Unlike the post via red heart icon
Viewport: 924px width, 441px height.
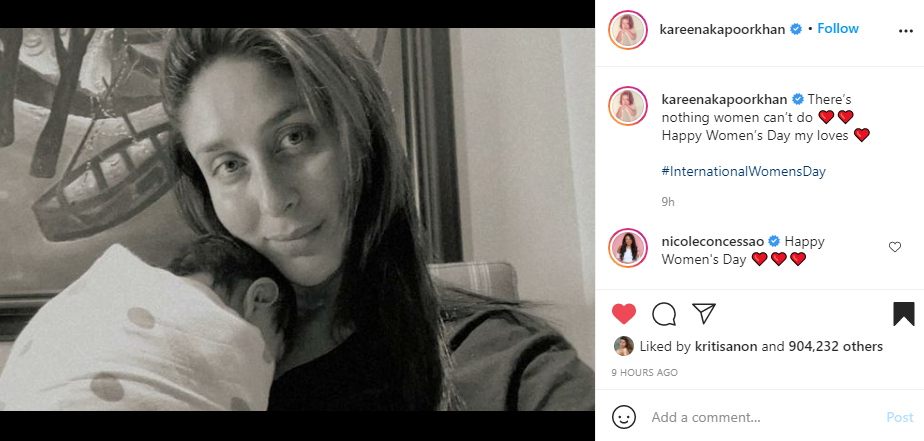623,314
